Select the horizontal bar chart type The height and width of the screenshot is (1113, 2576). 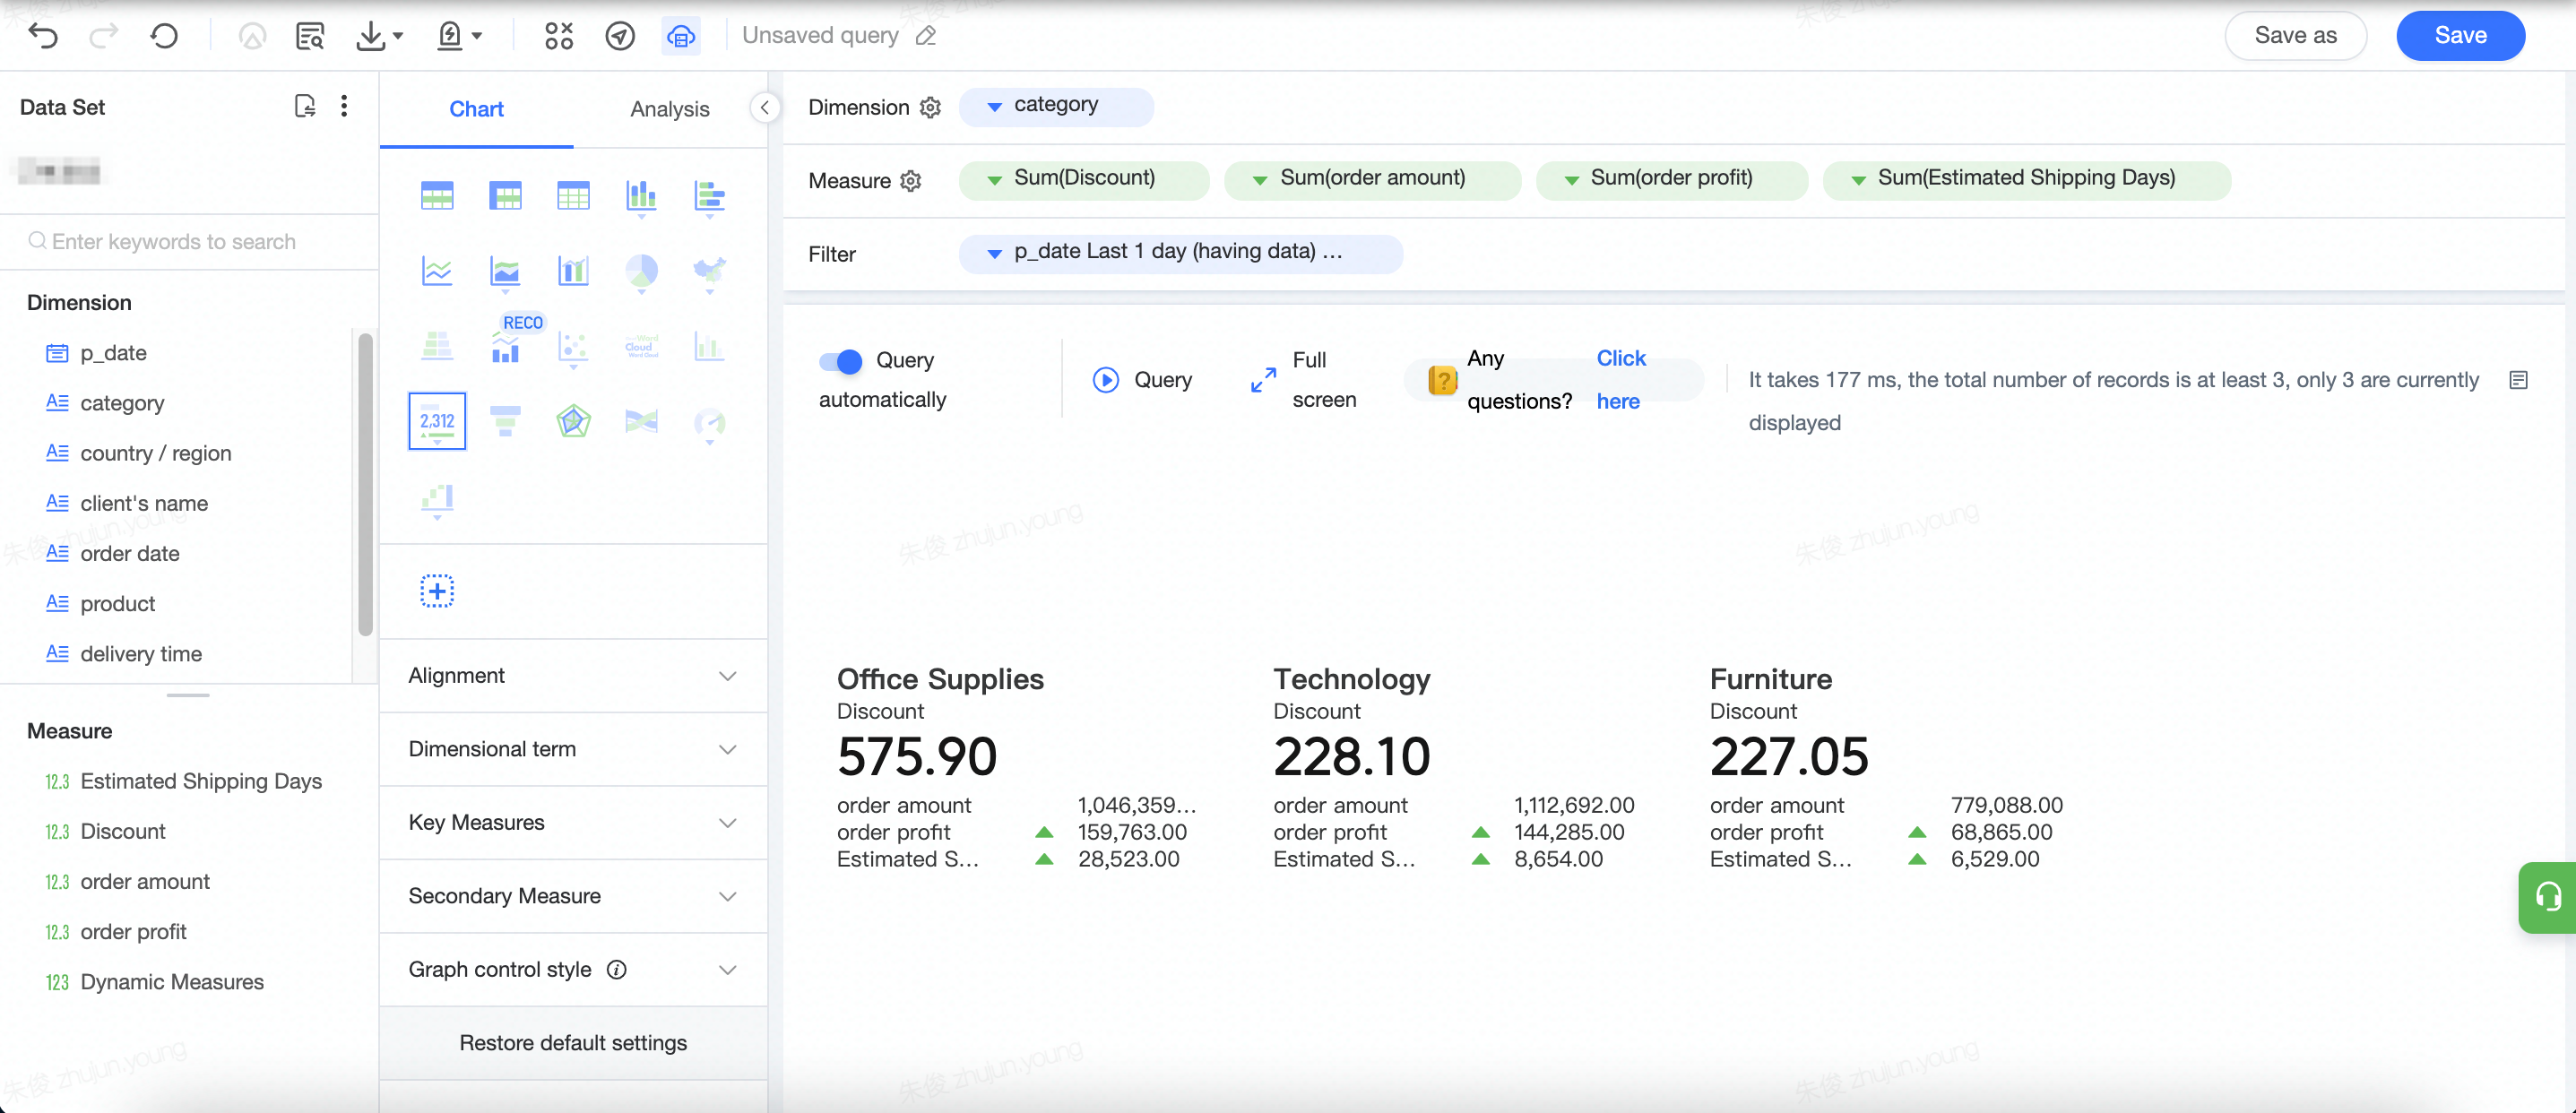(x=709, y=195)
